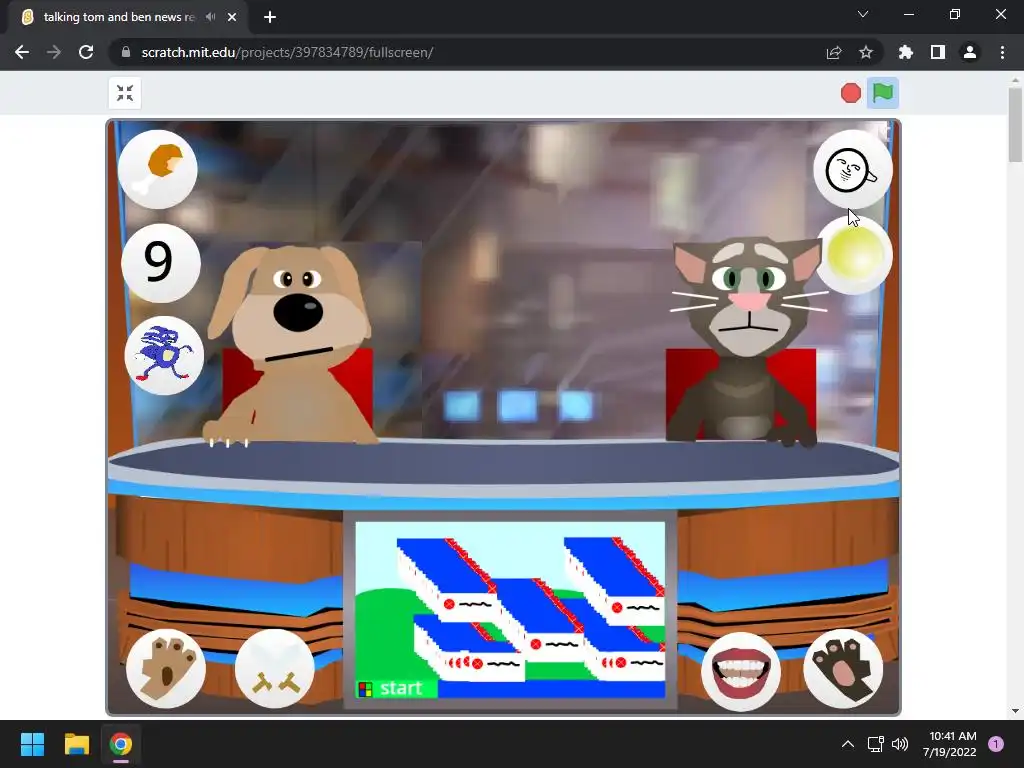Image resolution: width=1024 pixels, height=768 pixels.
Task: Open the Windows Start menu
Action: pos(32,744)
